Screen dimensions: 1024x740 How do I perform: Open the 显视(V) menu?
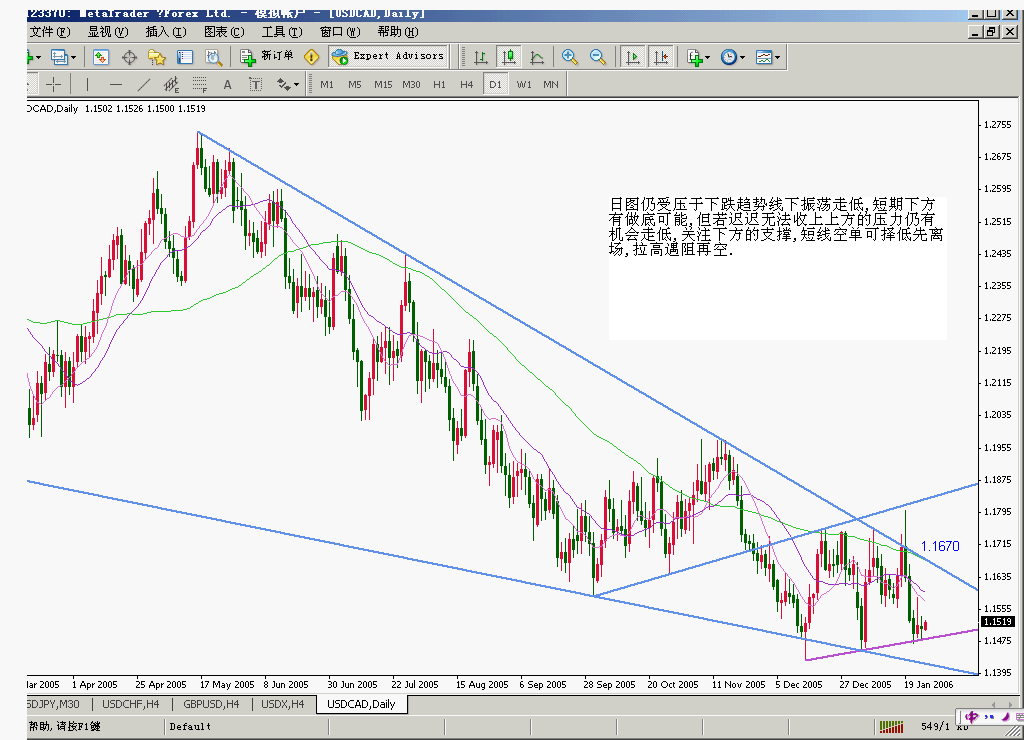pos(108,31)
